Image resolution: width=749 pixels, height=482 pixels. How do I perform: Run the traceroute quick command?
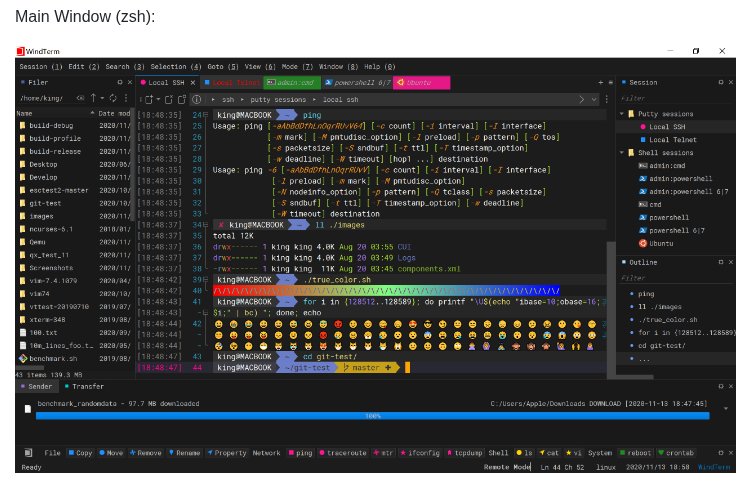tap(343, 453)
